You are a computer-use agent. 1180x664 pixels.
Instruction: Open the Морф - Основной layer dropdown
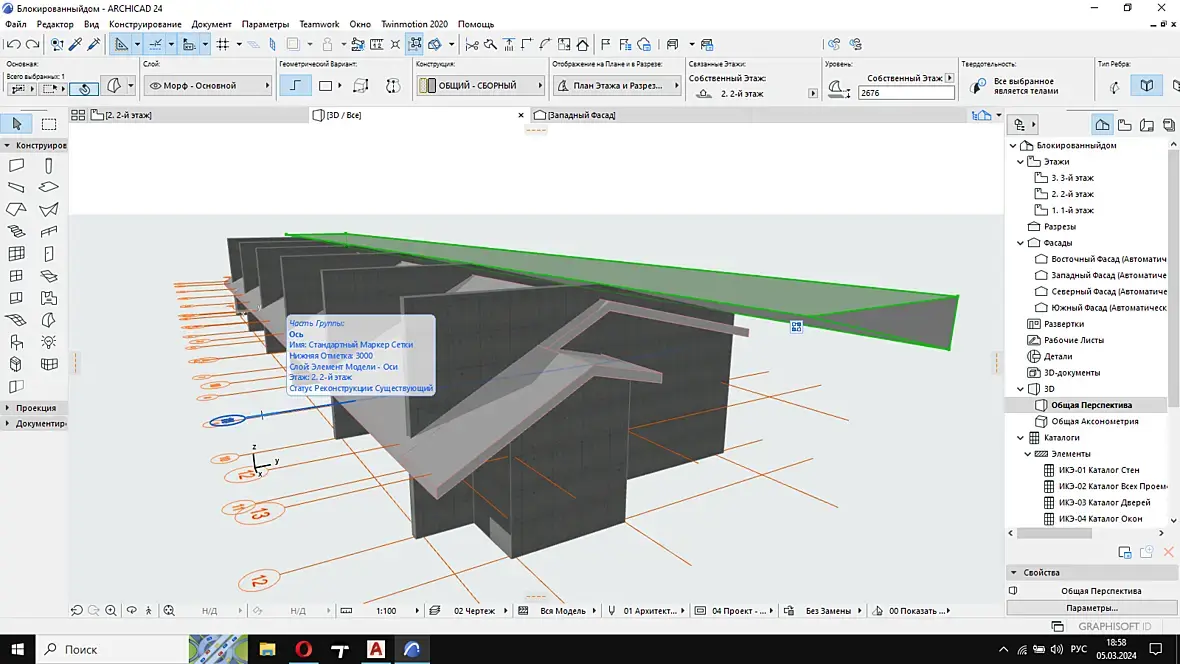point(208,86)
